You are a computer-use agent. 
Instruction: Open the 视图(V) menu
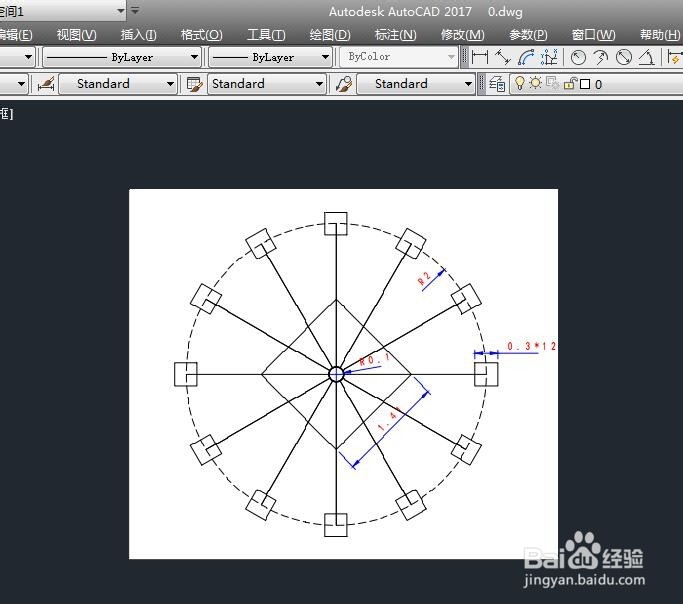click(77, 34)
